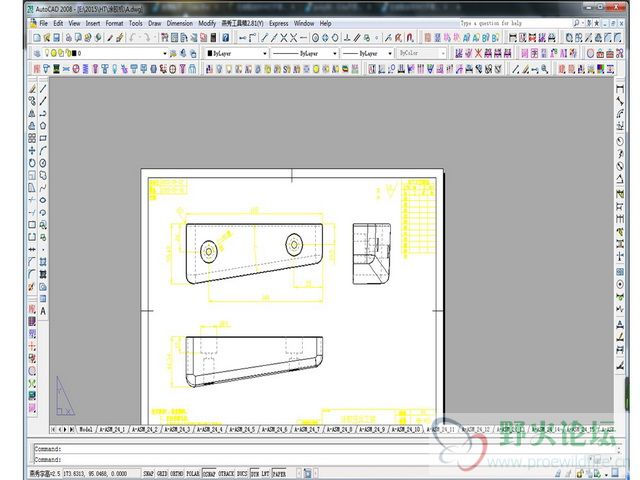This screenshot has width=640, height=480.
Task: Open the Format menu
Action: pos(114,23)
